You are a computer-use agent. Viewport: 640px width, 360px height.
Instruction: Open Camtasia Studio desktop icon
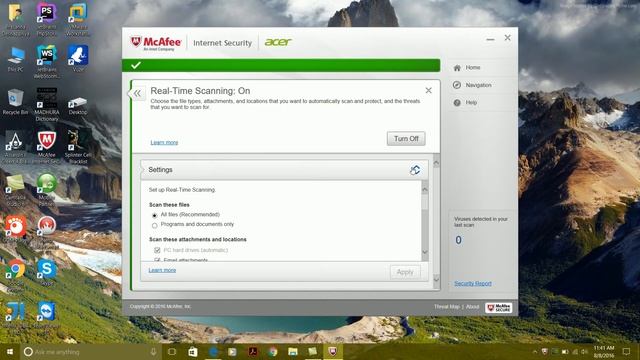pos(15,189)
